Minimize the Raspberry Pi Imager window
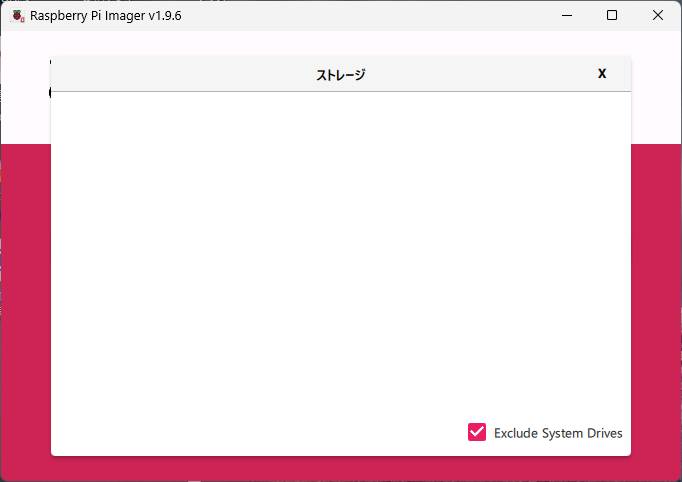Viewport: 682px width, 482px height. tap(567, 16)
